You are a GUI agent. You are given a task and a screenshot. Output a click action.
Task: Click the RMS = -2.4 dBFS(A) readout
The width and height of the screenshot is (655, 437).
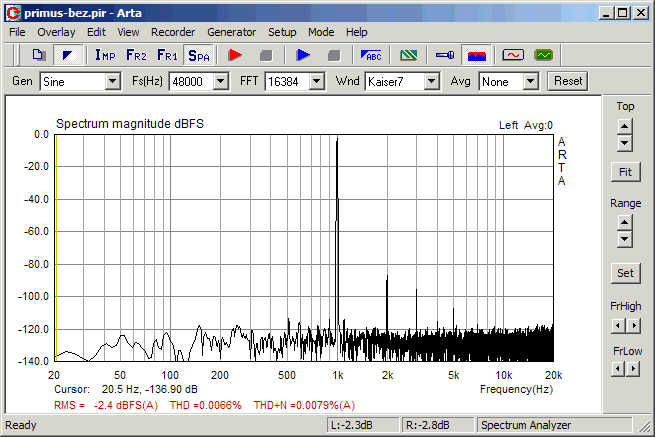coord(106,405)
